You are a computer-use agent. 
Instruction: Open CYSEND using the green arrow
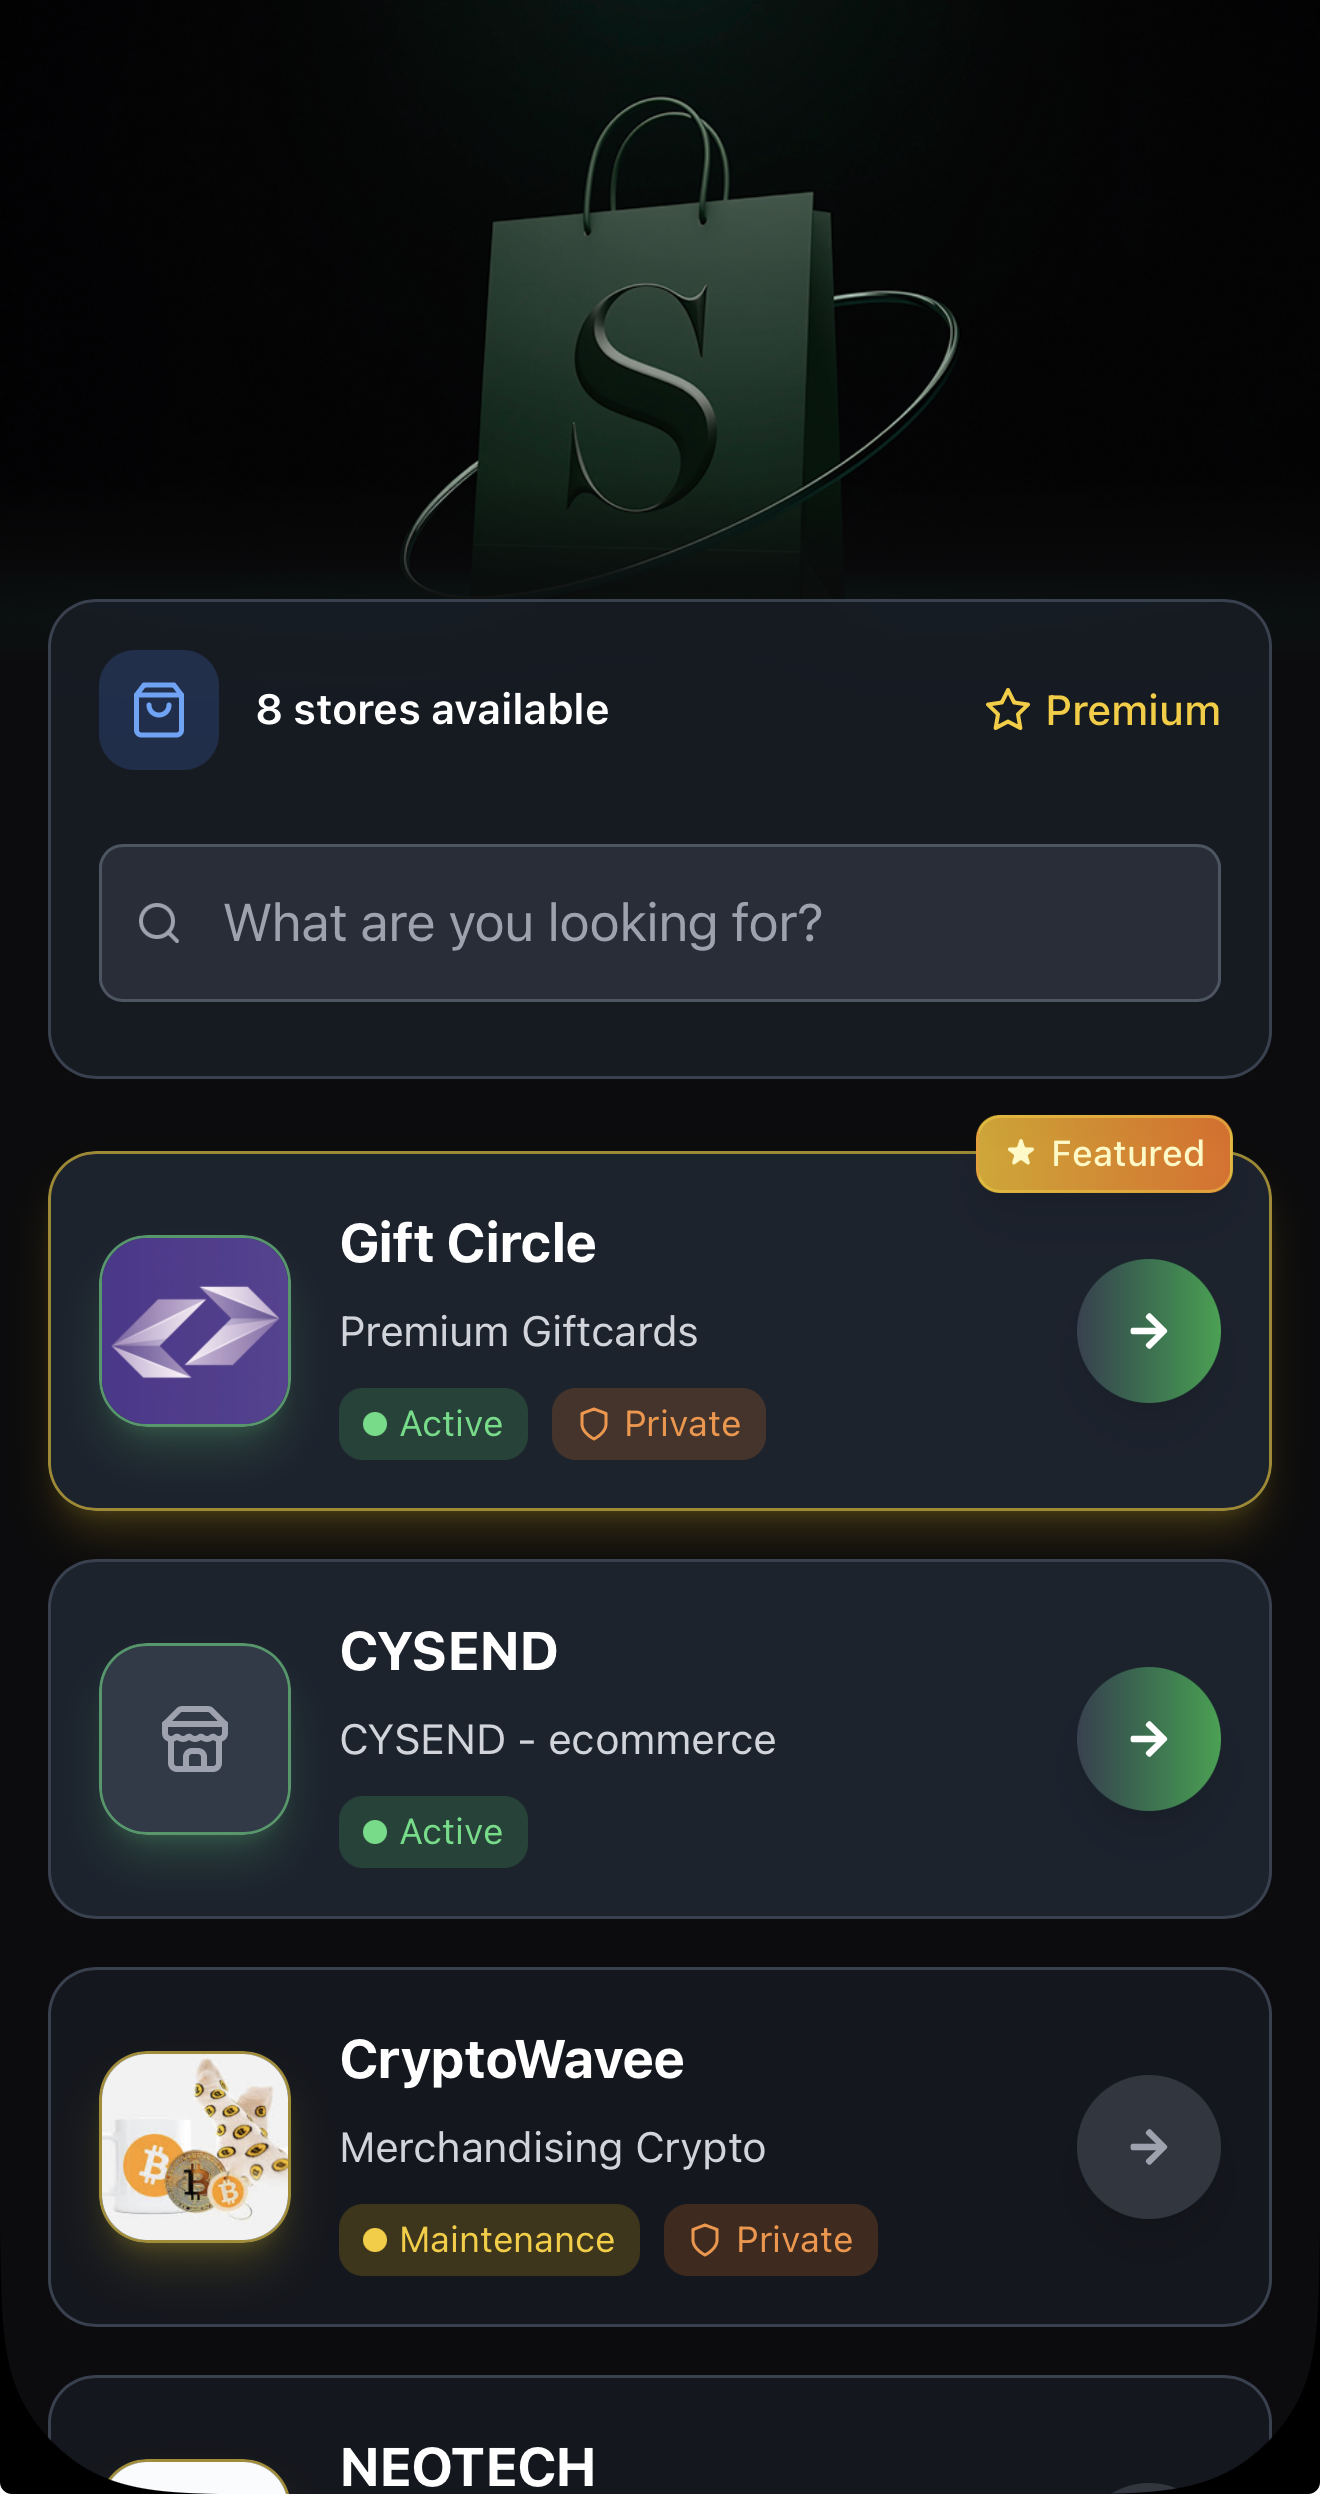(1148, 1740)
